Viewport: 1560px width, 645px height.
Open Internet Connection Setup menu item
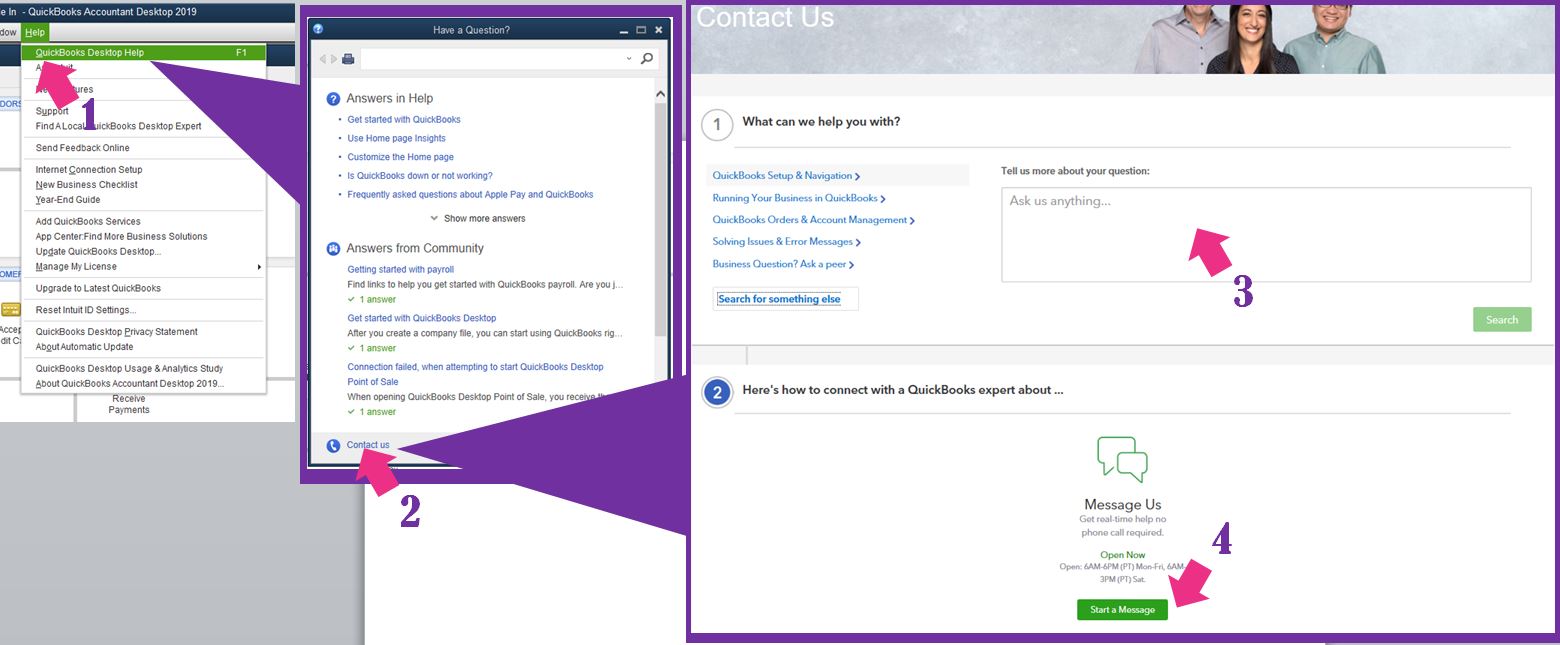[89, 170]
